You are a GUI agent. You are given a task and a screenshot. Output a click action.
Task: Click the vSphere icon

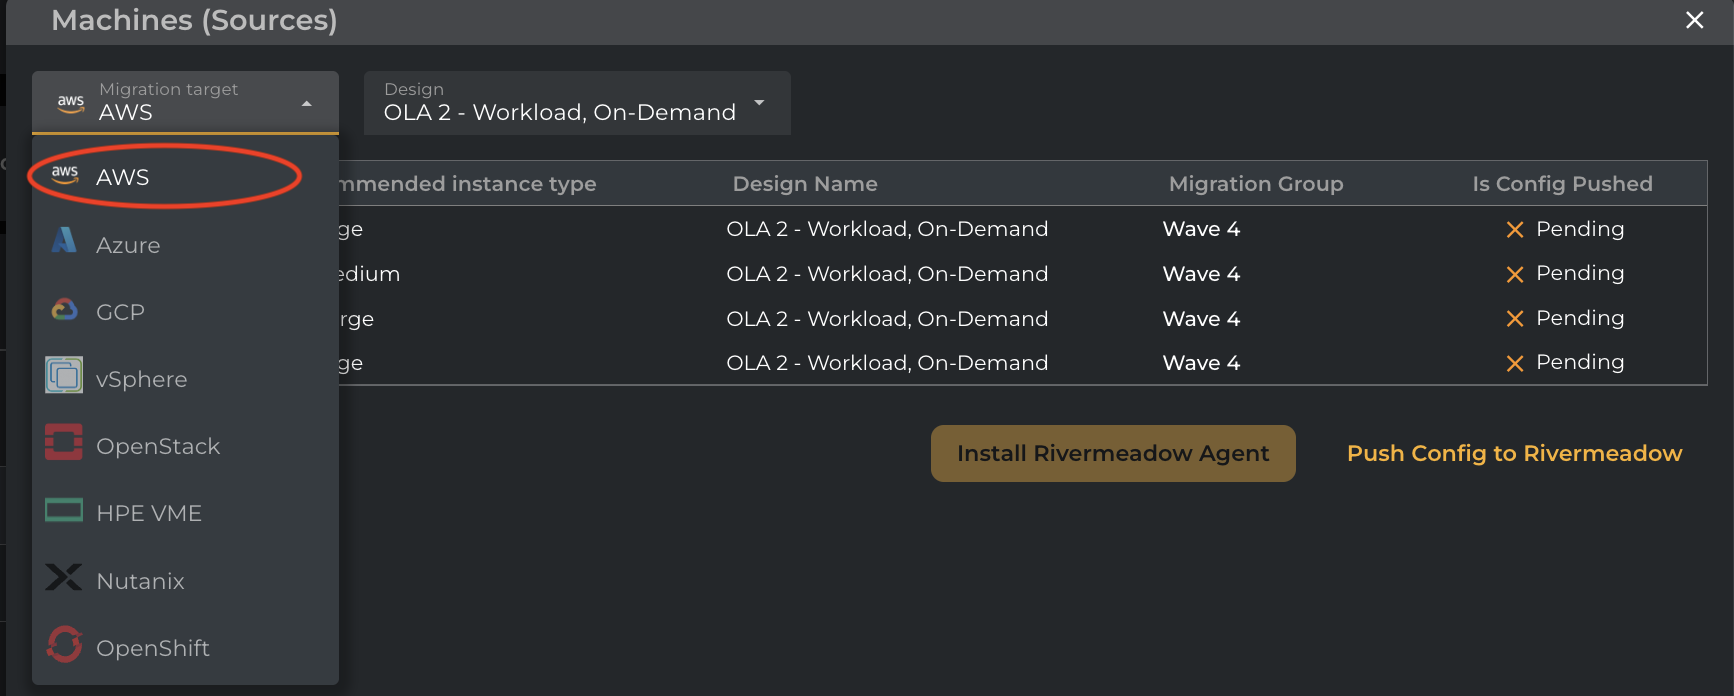(64, 376)
